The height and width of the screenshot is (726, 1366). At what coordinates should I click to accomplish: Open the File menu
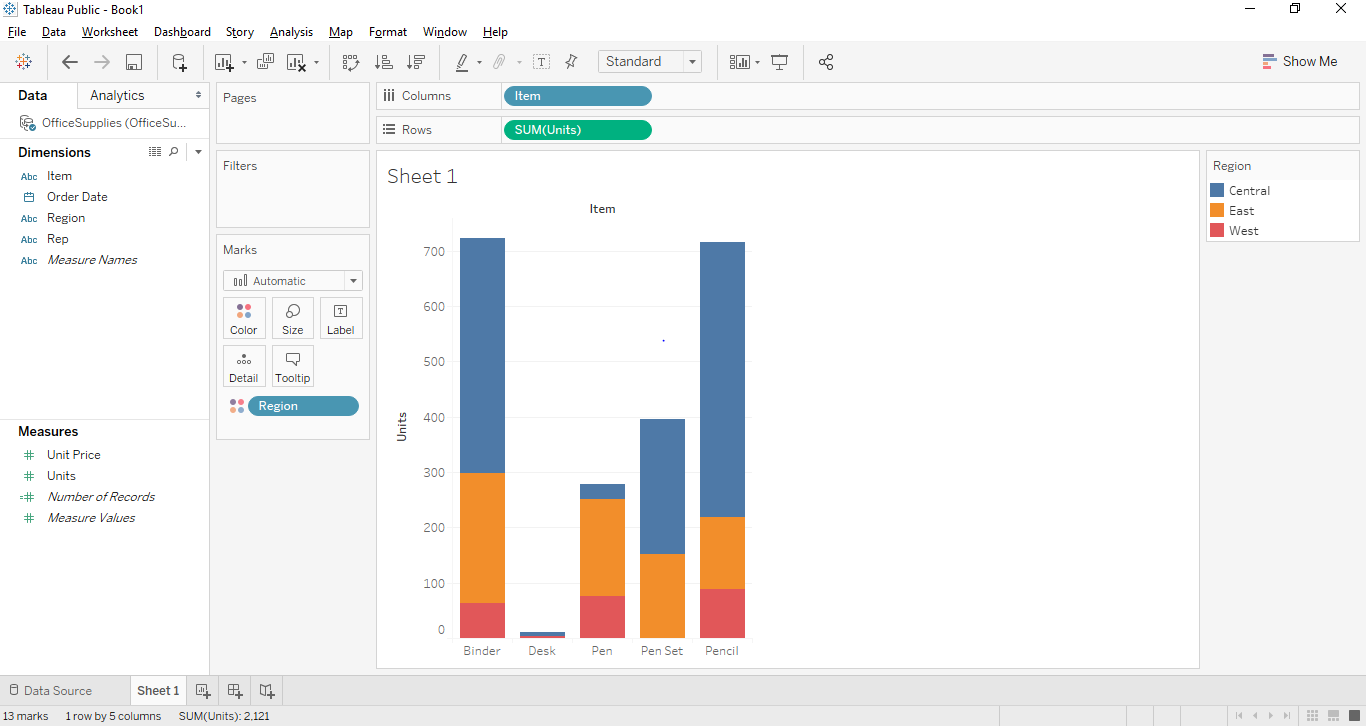click(17, 32)
